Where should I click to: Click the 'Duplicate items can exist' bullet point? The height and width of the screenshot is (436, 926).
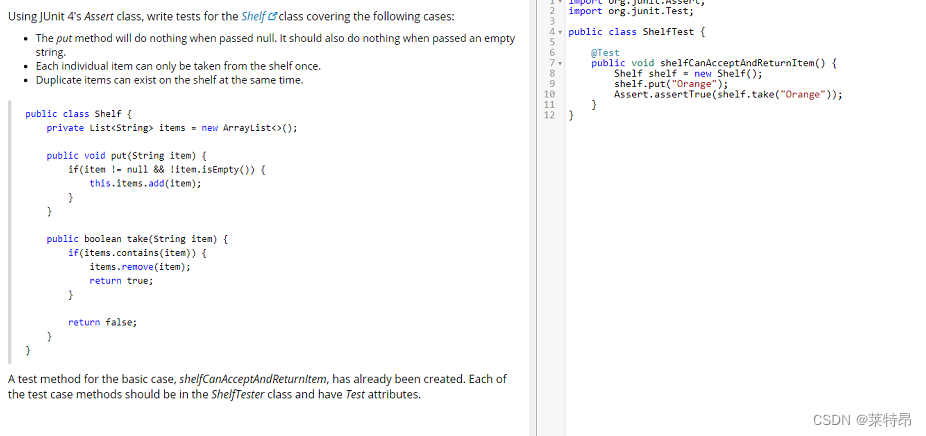169,80
